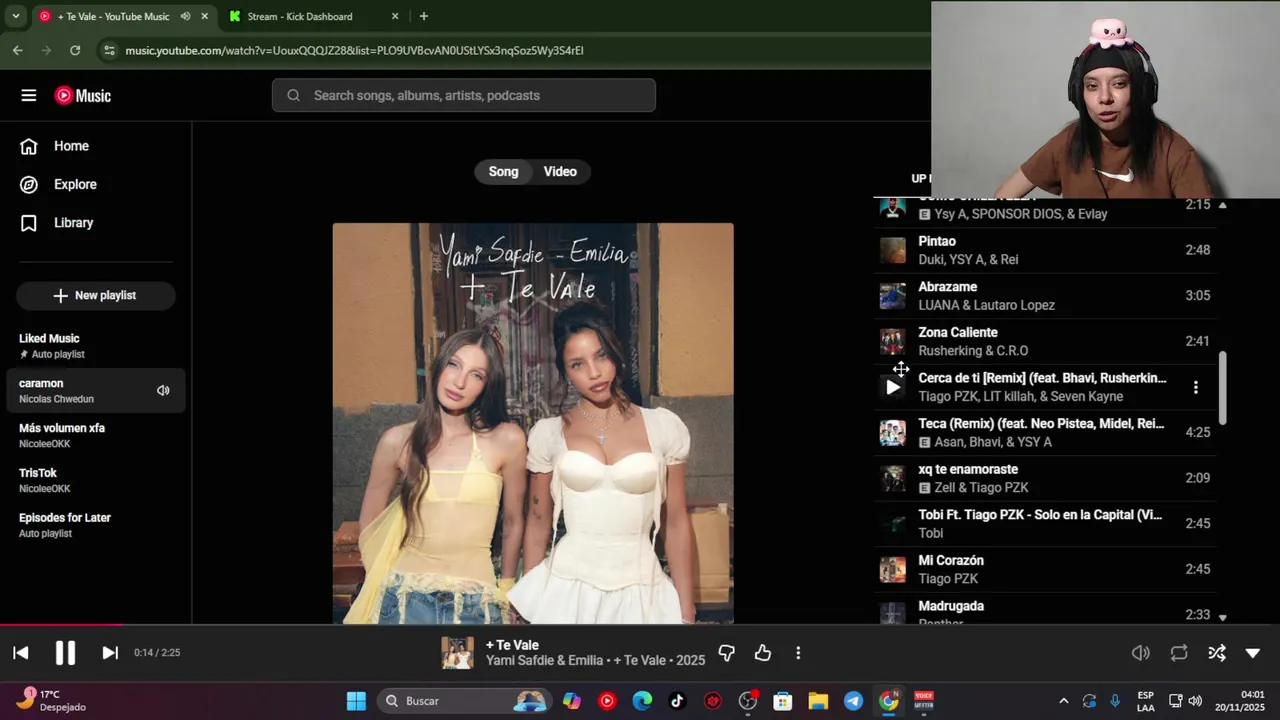Image resolution: width=1280 pixels, height=720 pixels.
Task: Open player bar more actions menu
Action: click(798, 653)
